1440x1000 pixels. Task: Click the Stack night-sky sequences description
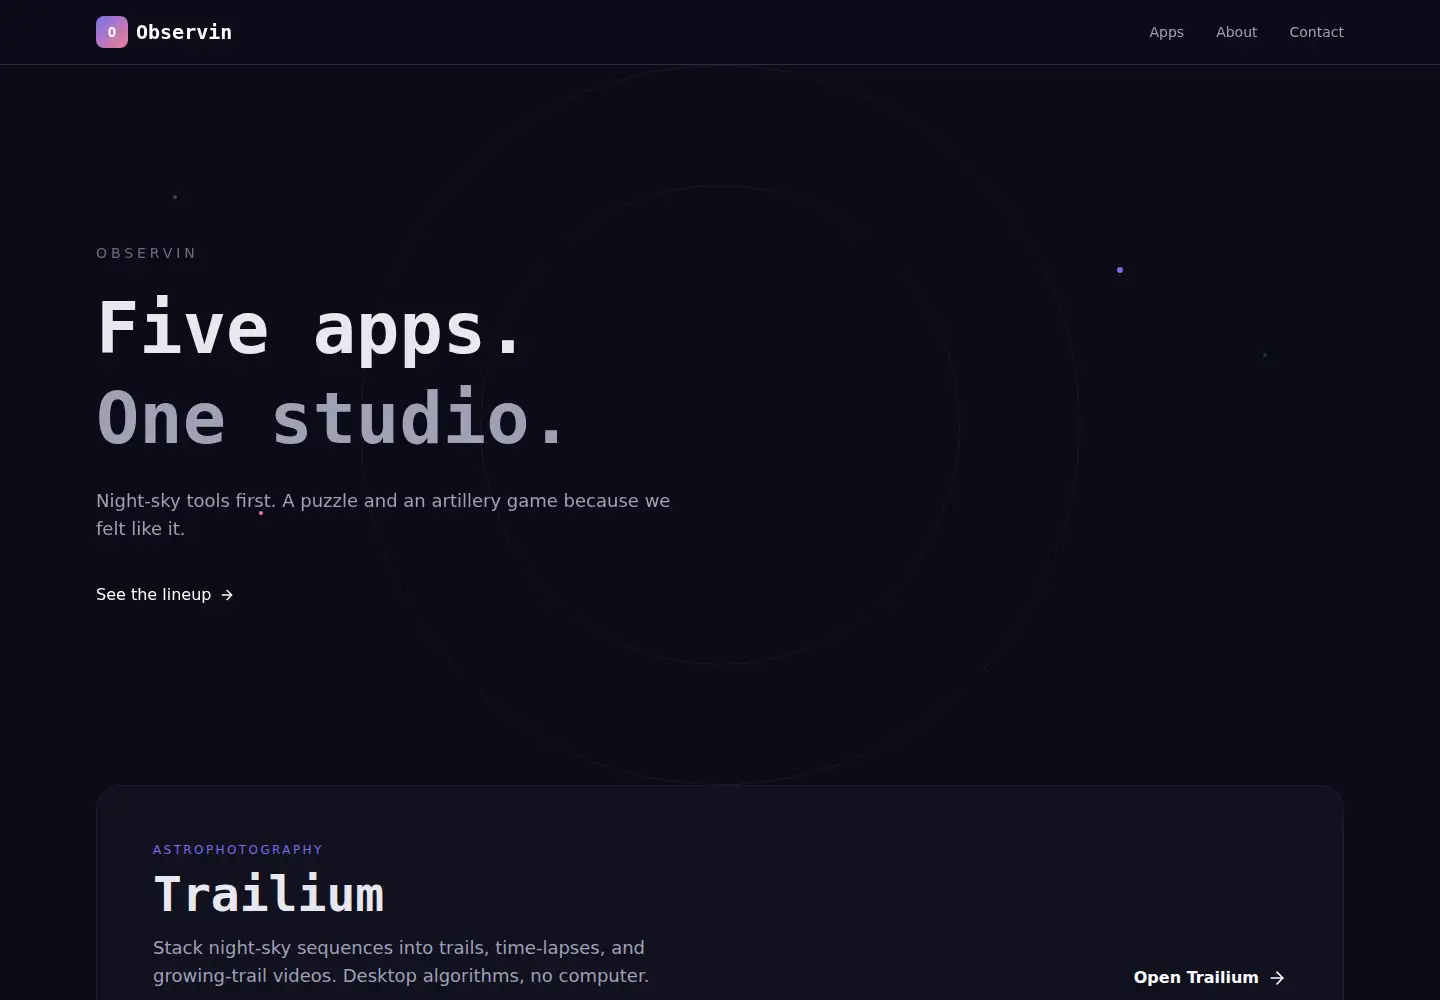(401, 961)
